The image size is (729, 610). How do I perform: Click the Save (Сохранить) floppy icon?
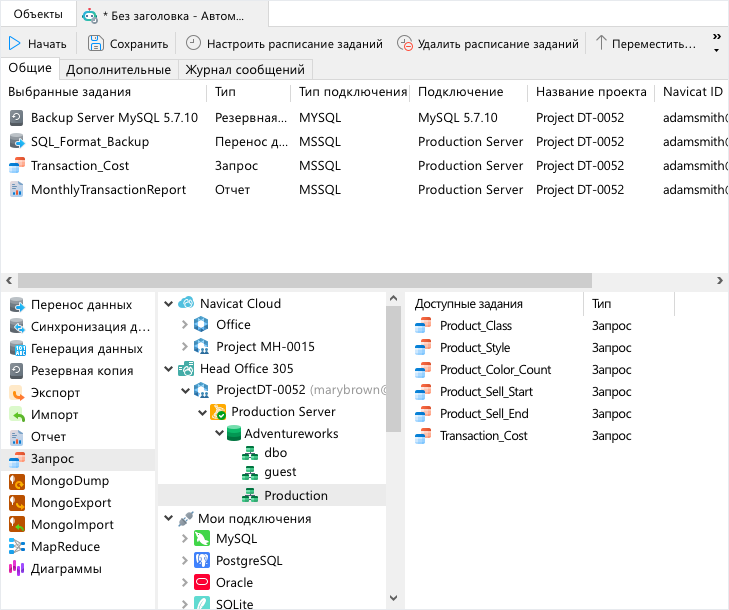coord(96,43)
